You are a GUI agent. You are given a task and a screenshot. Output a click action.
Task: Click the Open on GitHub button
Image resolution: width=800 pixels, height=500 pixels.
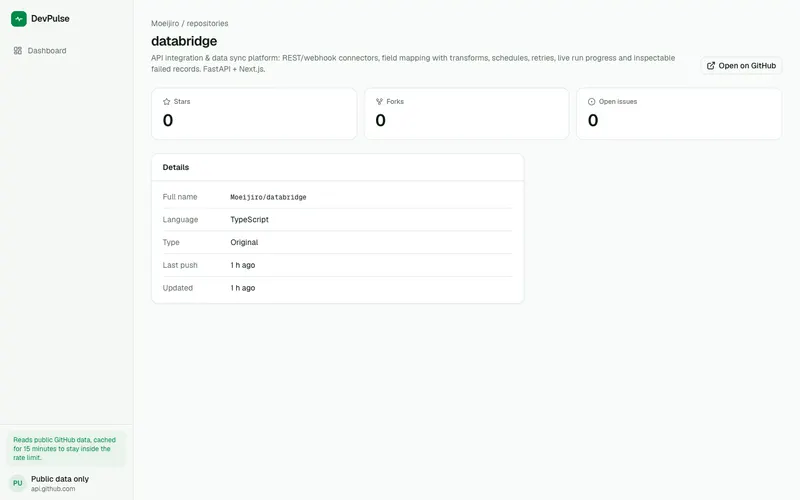click(741, 65)
